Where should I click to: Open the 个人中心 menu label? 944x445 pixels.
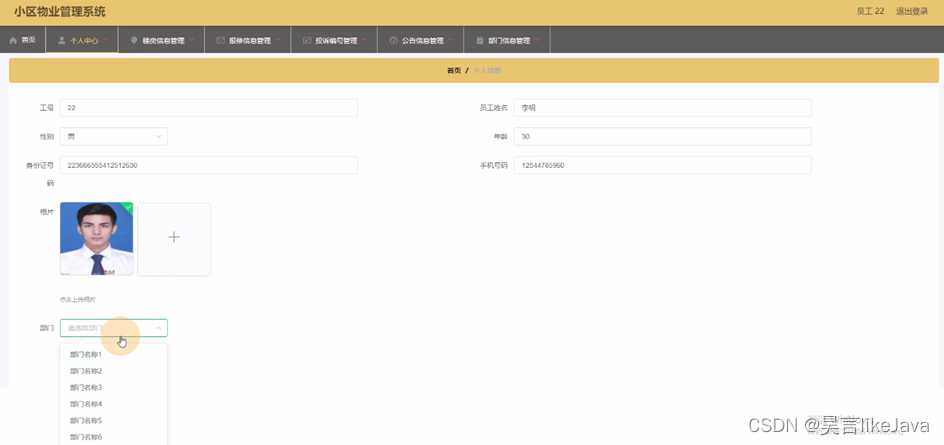(x=84, y=41)
